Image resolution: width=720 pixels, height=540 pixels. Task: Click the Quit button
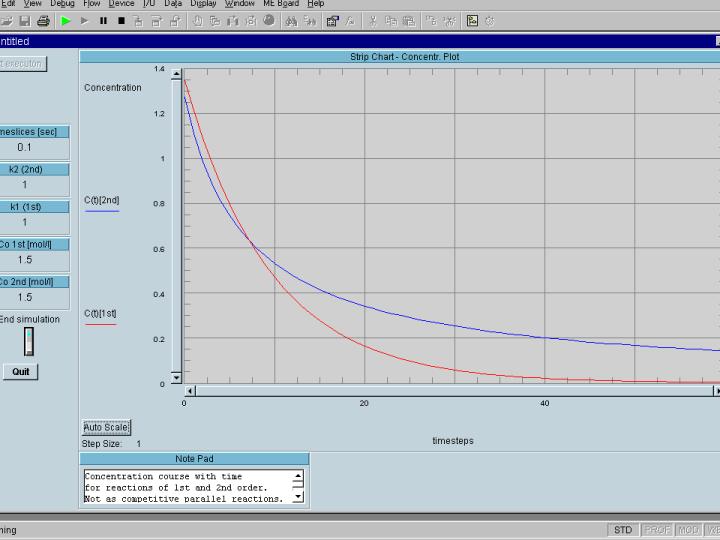click(x=21, y=371)
